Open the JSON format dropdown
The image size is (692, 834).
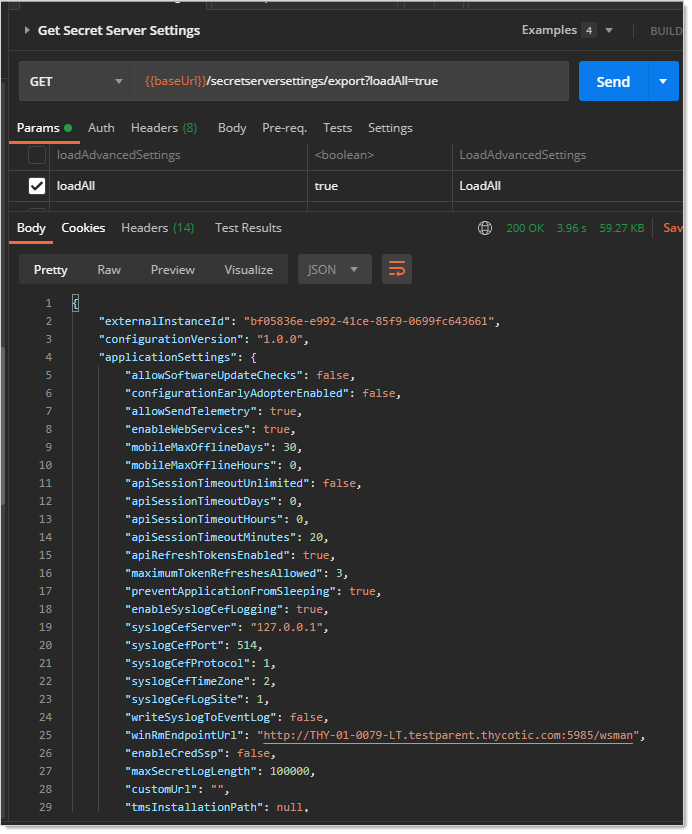click(334, 269)
